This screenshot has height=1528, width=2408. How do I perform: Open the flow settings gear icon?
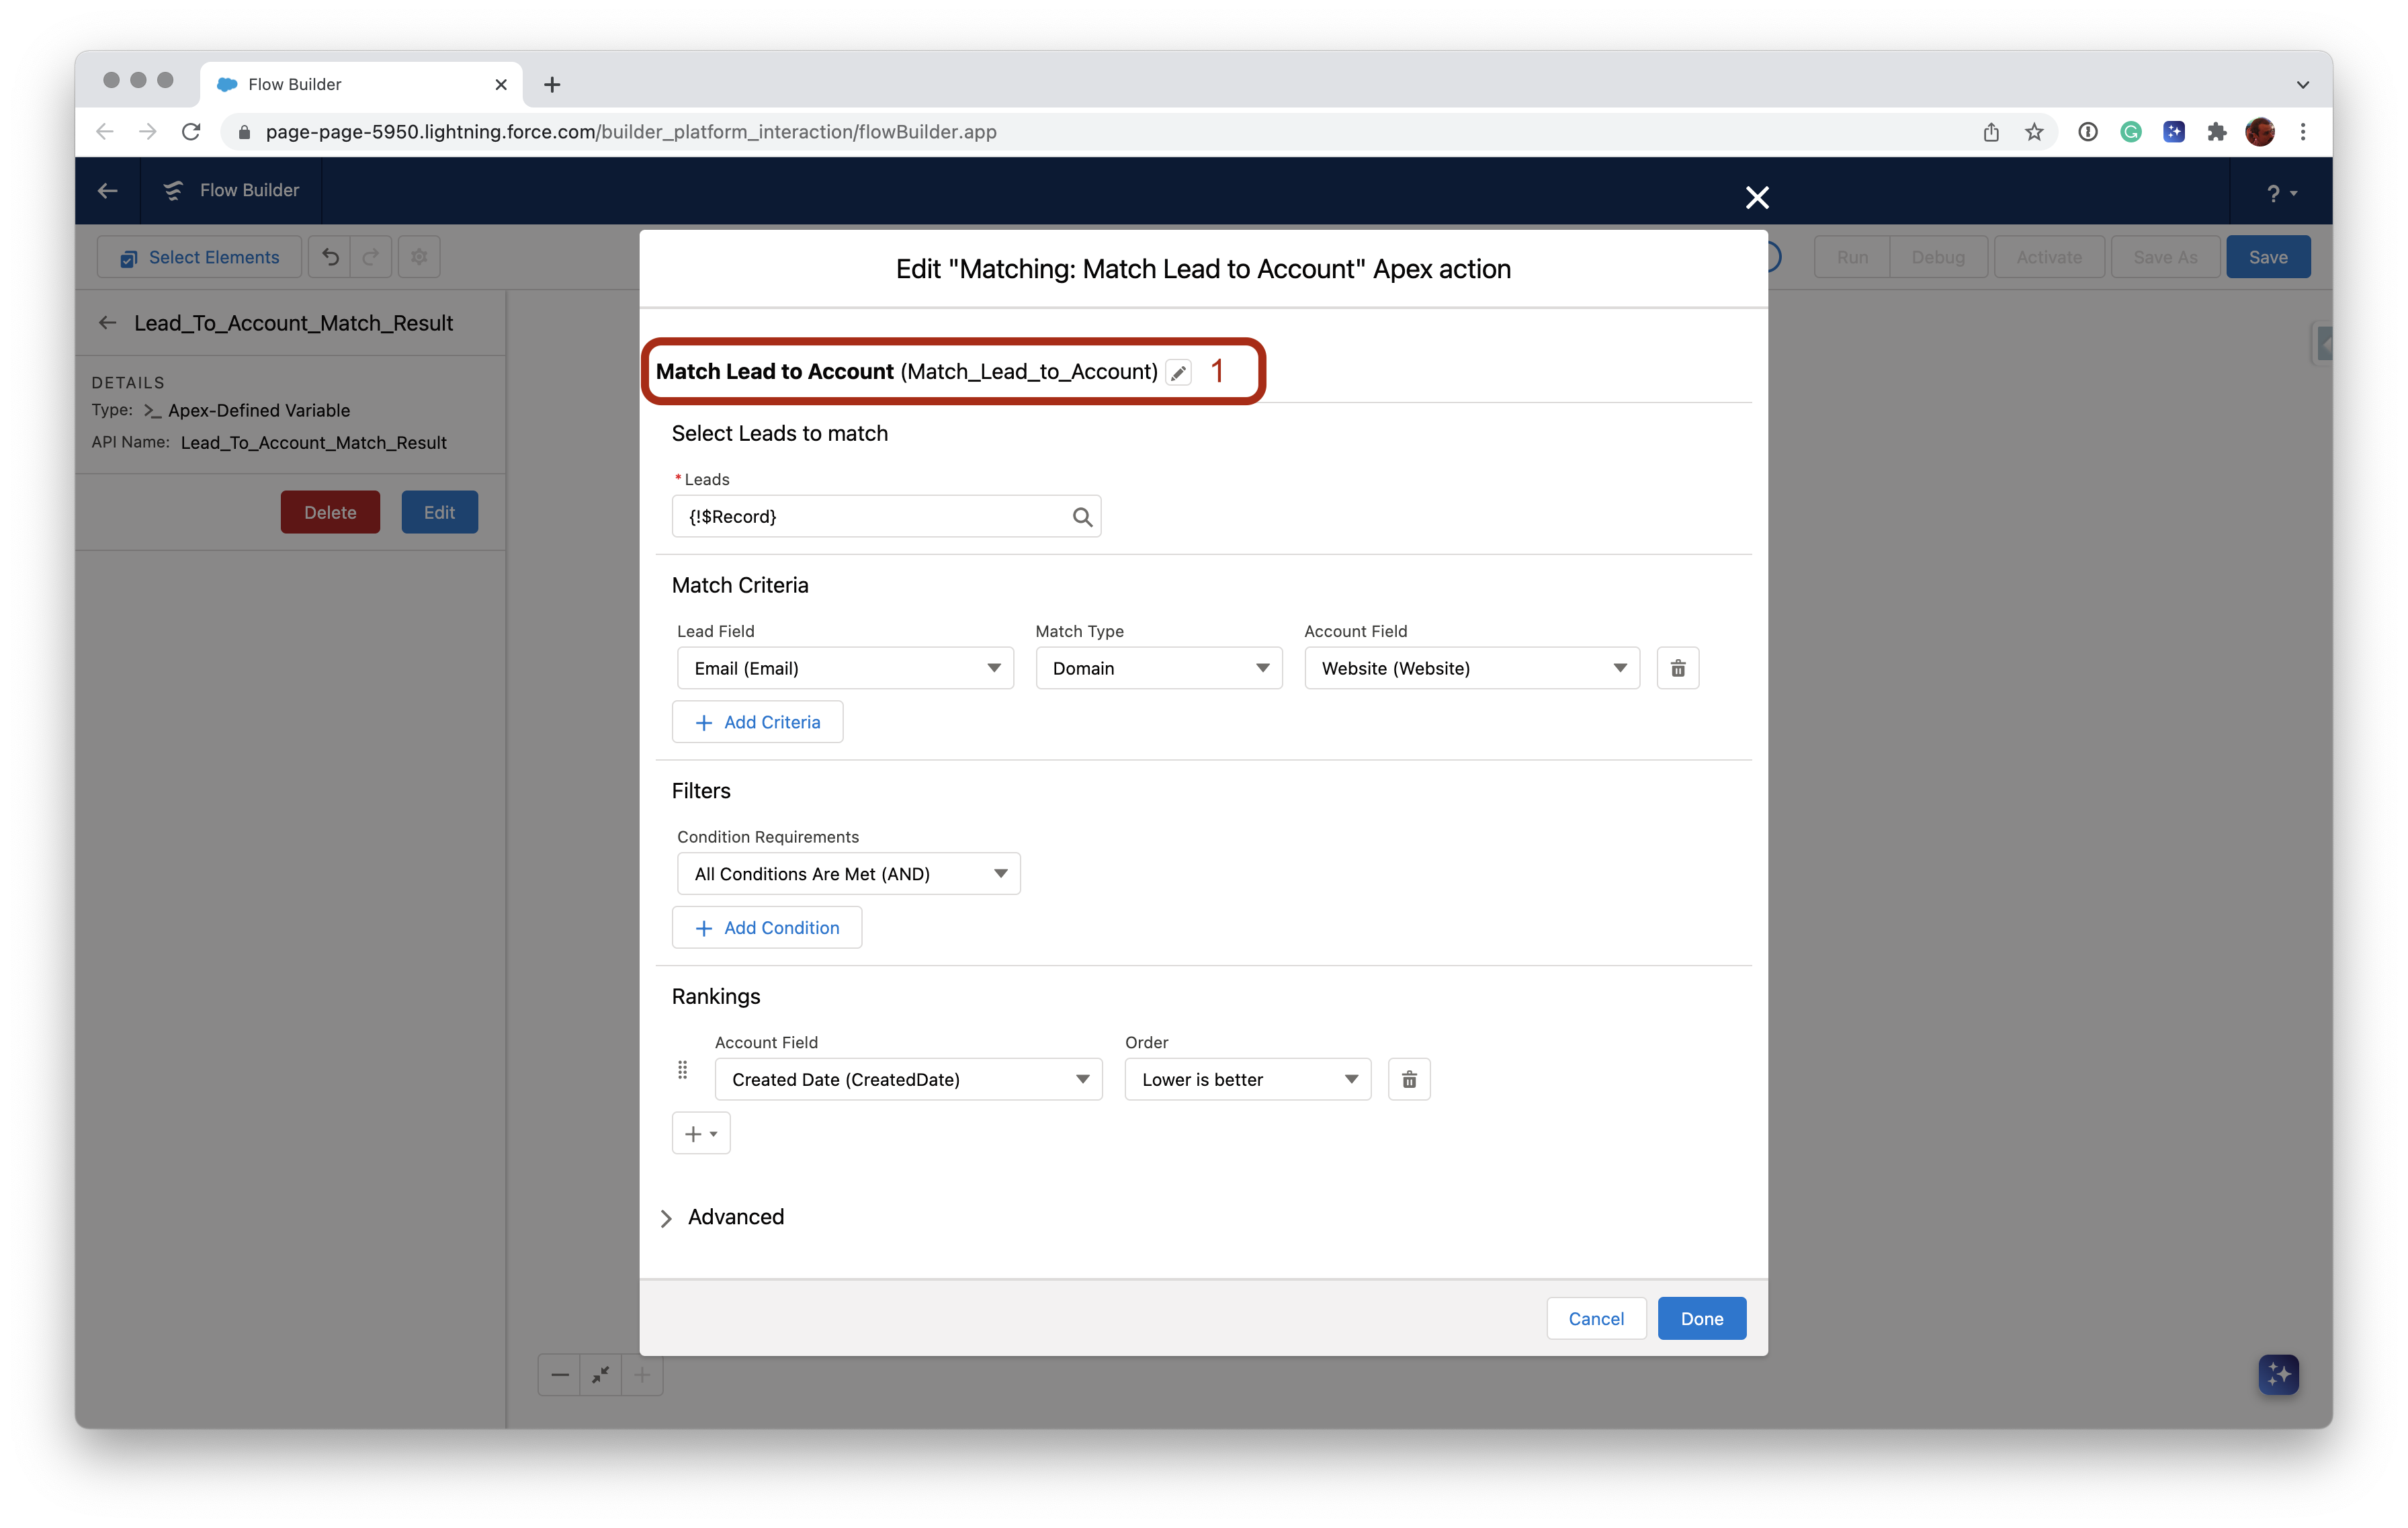tap(418, 257)
